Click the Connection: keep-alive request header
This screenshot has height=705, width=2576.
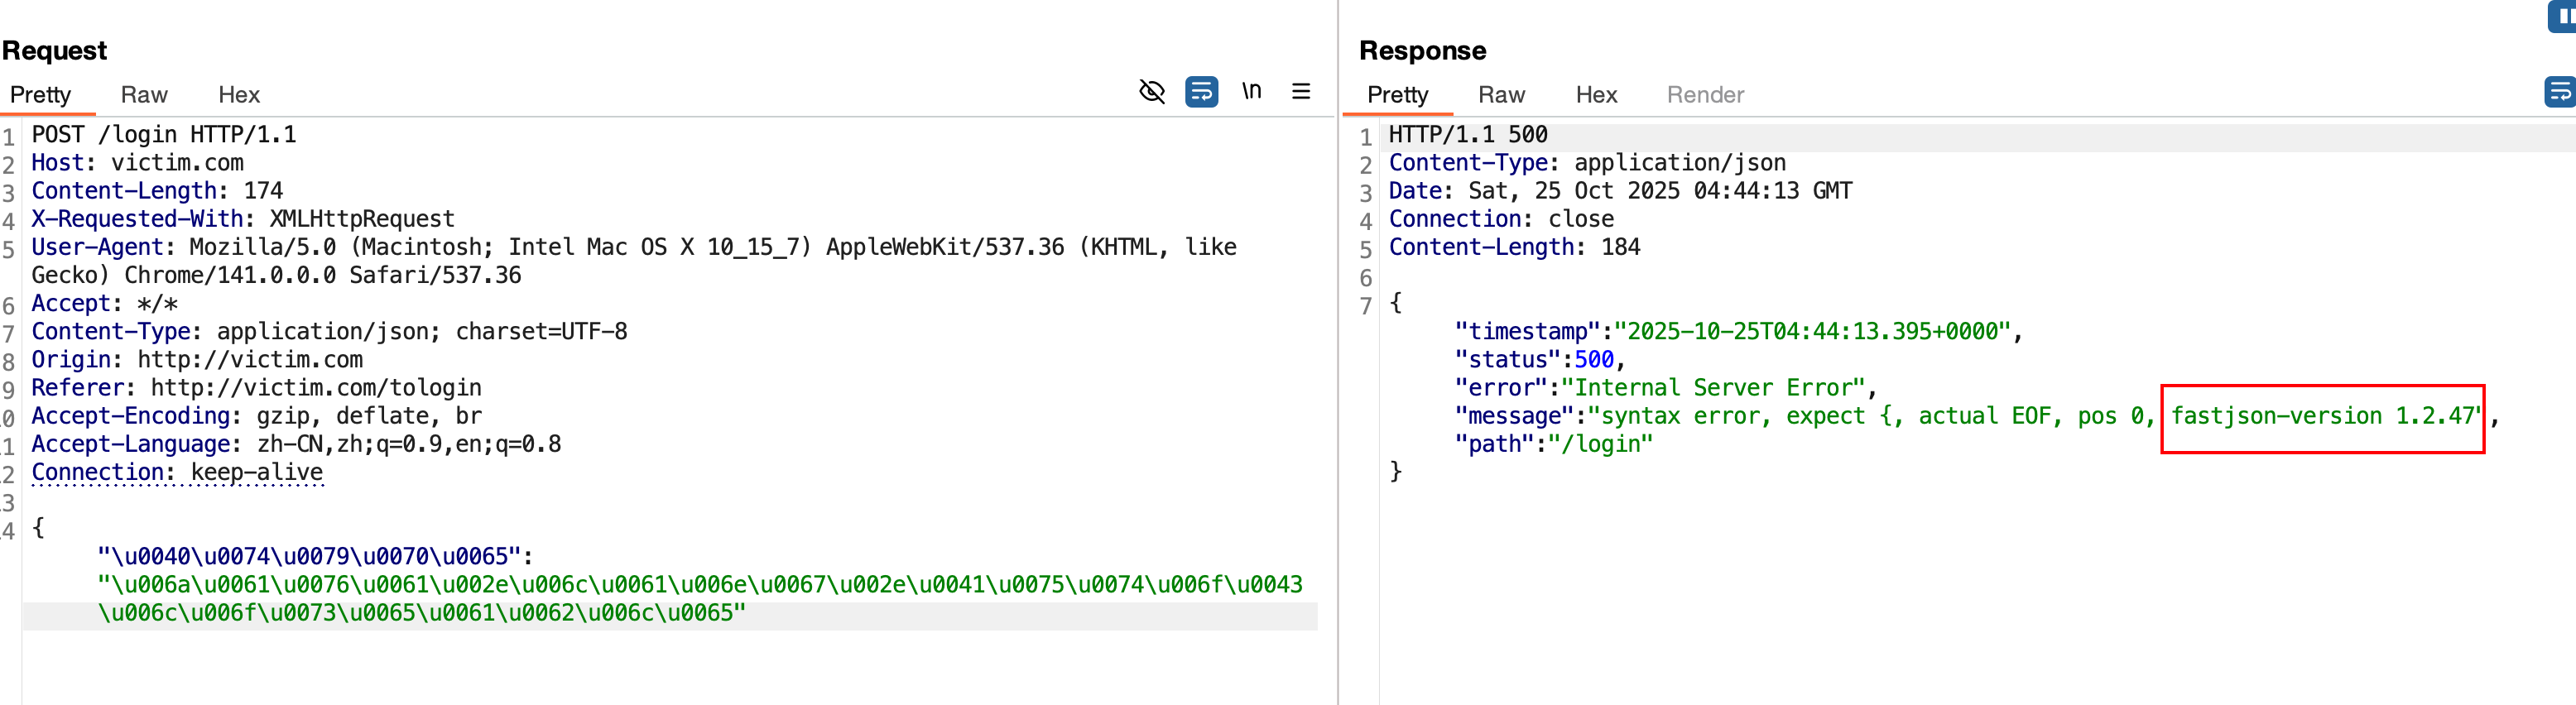(x=177, y=472)
